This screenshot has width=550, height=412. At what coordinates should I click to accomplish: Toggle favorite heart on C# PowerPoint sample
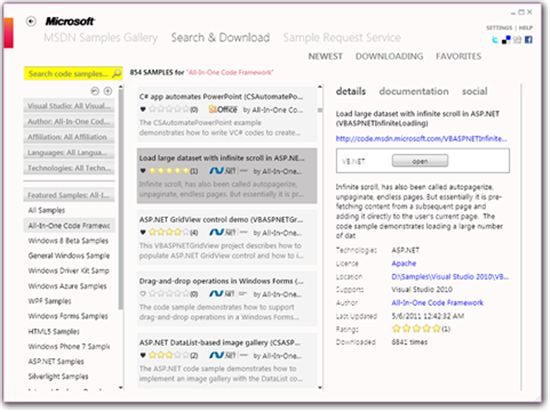pos(143,109)
